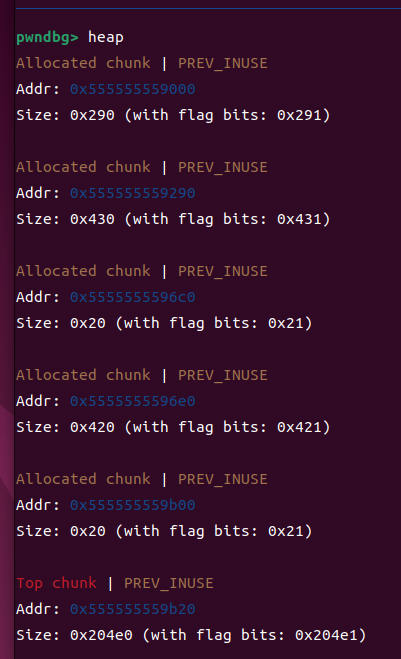Click the 0x20 size line under 0x5555555596c0

(x=164, y=323)
